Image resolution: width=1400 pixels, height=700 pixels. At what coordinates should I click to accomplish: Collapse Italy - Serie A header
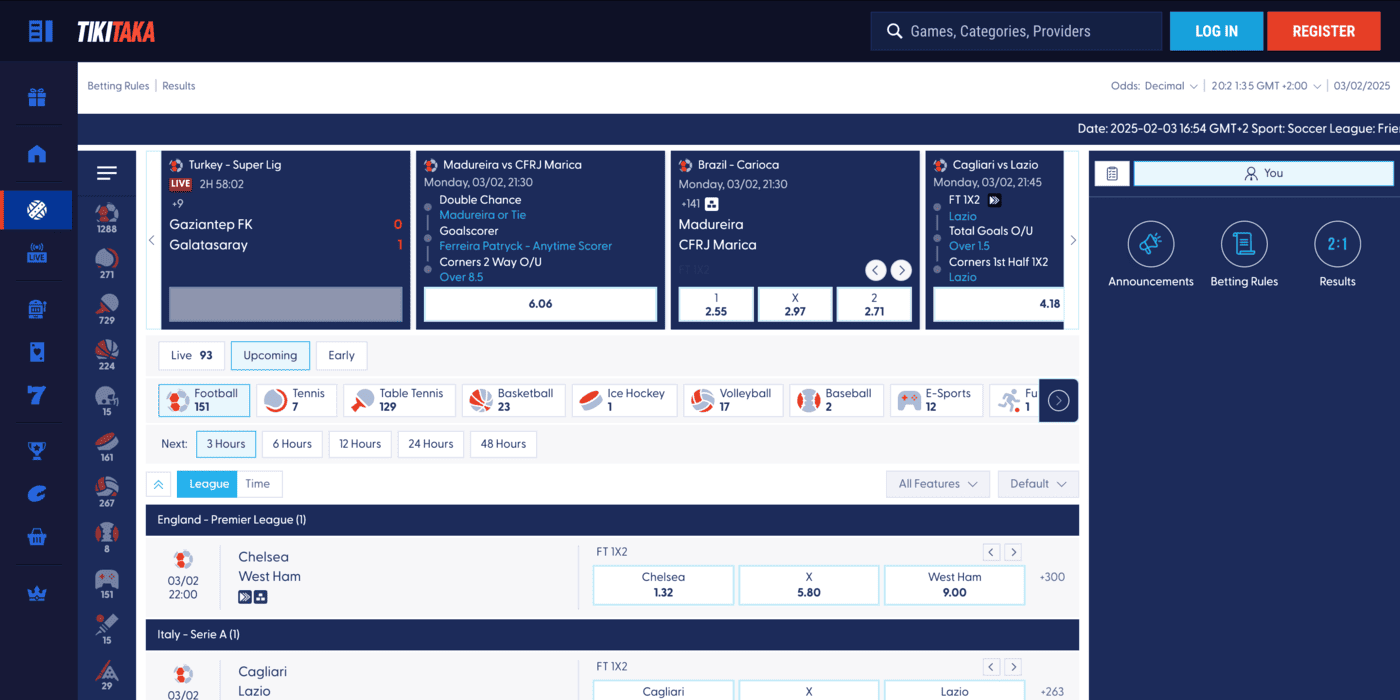coord(612,634)
